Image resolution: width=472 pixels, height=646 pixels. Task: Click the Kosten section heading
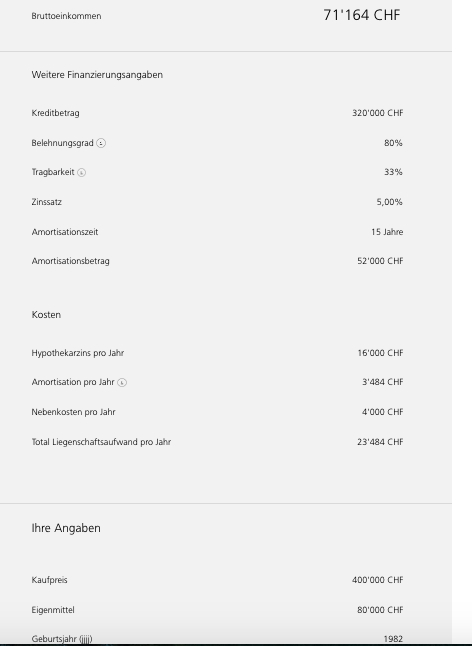(x=46, y=314)
